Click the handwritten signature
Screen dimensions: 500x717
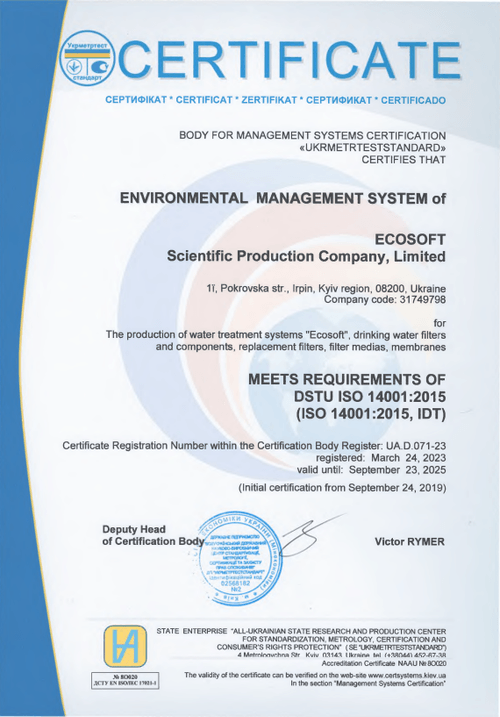[311, 533]
